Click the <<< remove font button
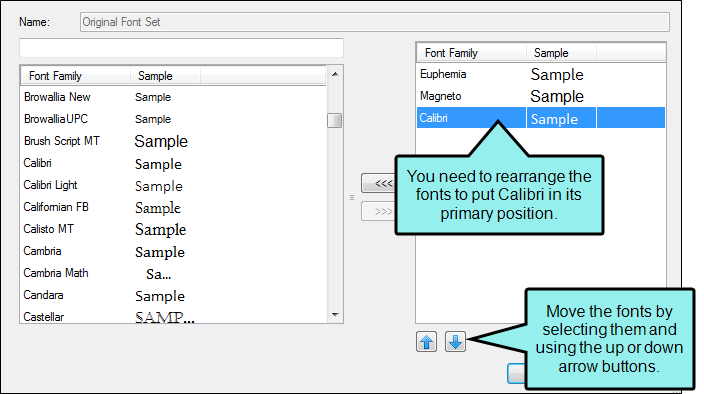This screenshot has height=394, width=704. click(378, 183)
